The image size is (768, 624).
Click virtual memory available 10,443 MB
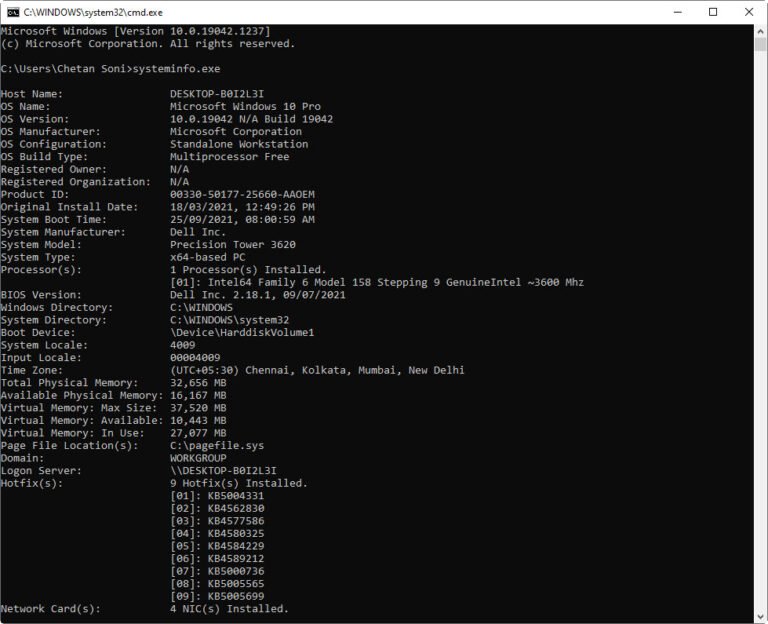coord(198,421)
